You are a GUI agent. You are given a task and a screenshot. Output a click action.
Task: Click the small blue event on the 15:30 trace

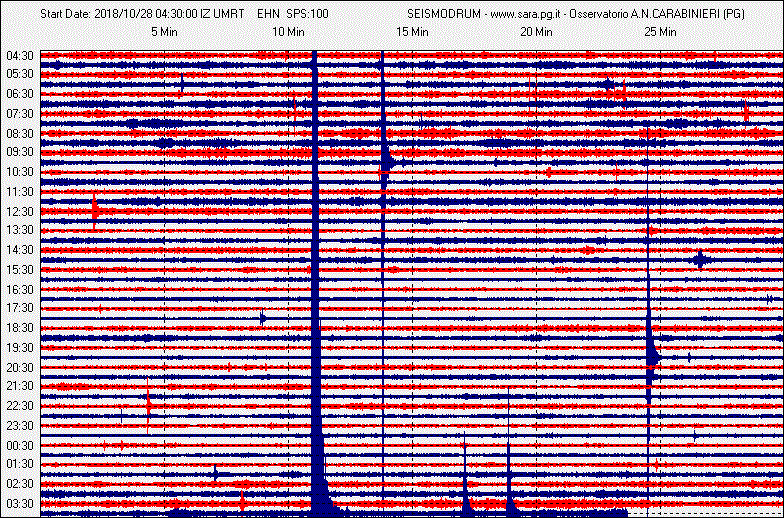[x=700, y=260]
